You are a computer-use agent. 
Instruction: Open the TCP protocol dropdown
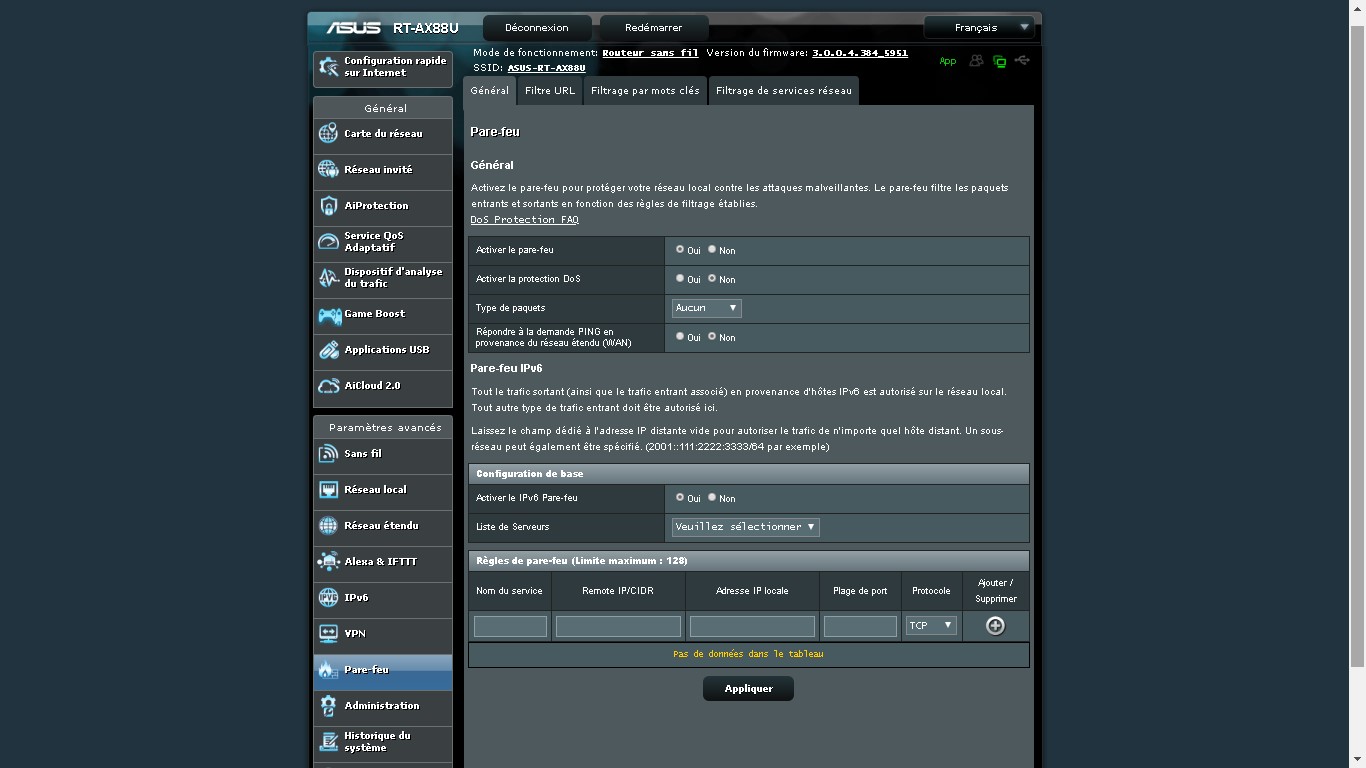pyautogui.click(x=930, y=626)
